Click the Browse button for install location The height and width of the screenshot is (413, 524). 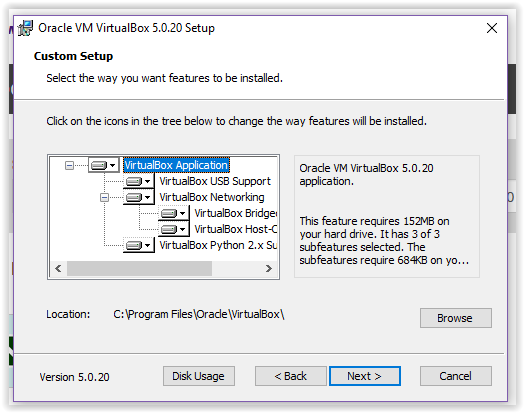click(455, 318)
